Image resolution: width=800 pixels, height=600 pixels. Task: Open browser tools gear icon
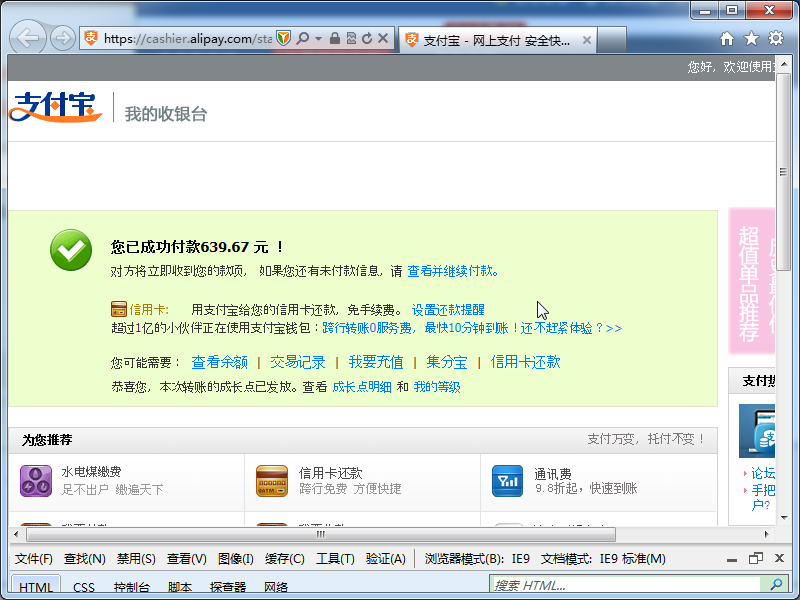776,38
